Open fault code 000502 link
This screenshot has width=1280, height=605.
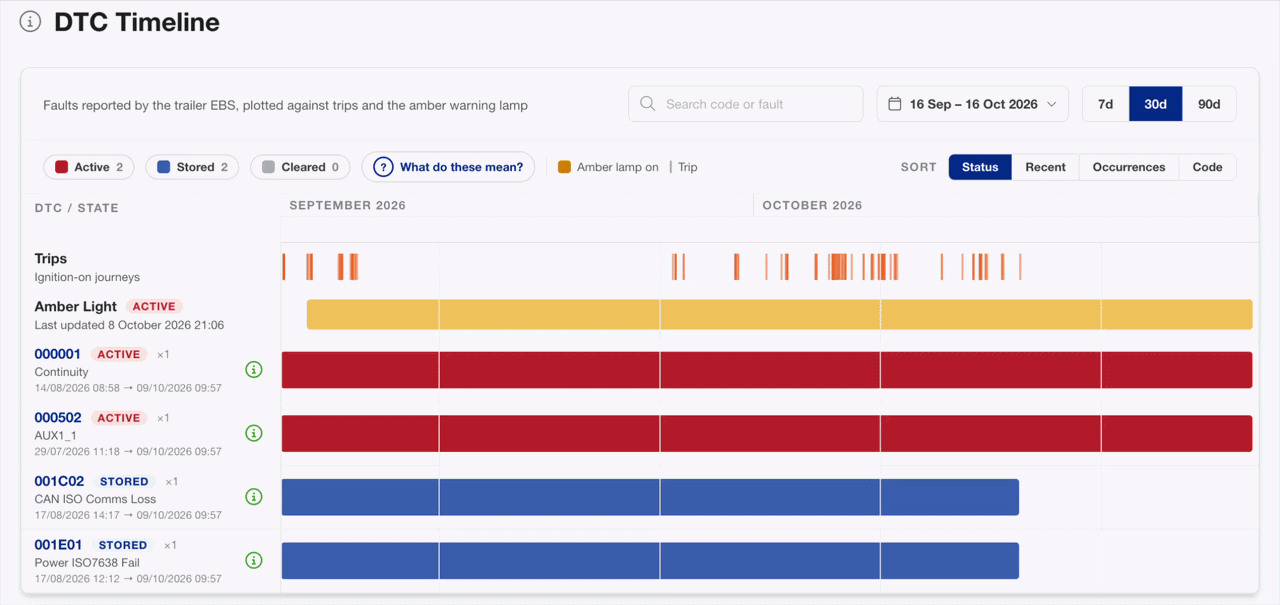[x=58, y=417]
